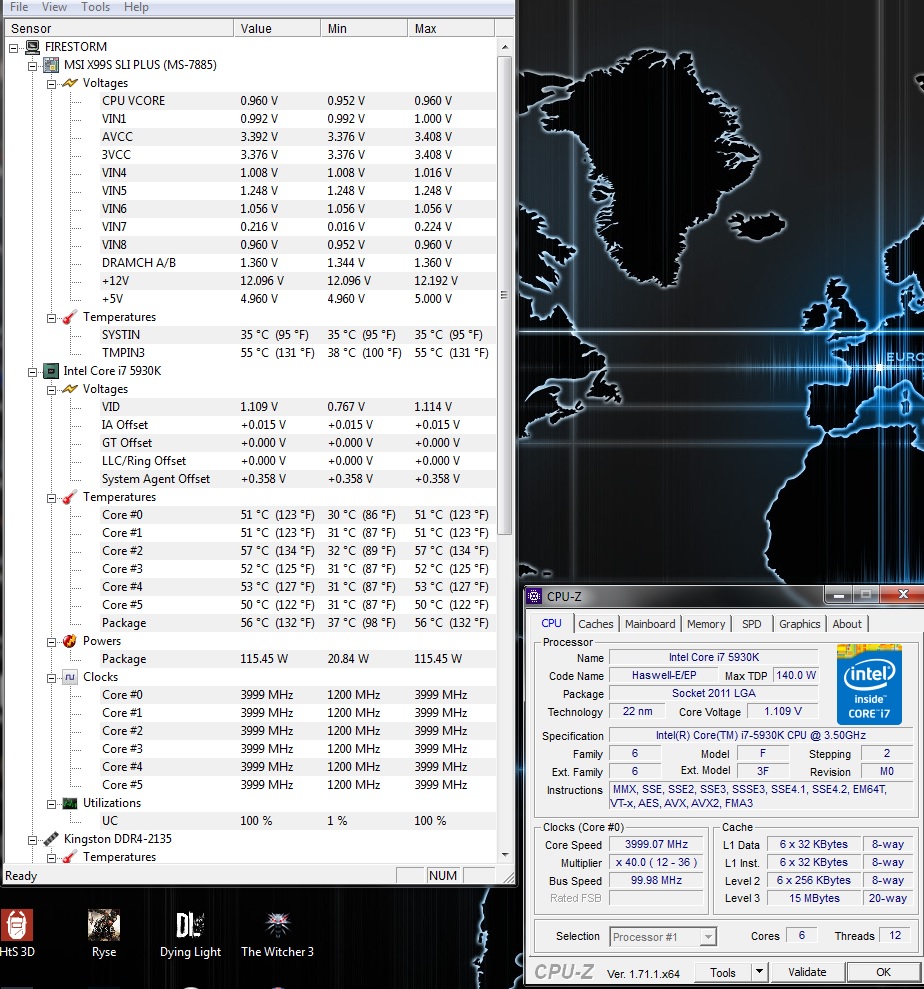
Task: Click the Value column header
Action: pos(277,28)
